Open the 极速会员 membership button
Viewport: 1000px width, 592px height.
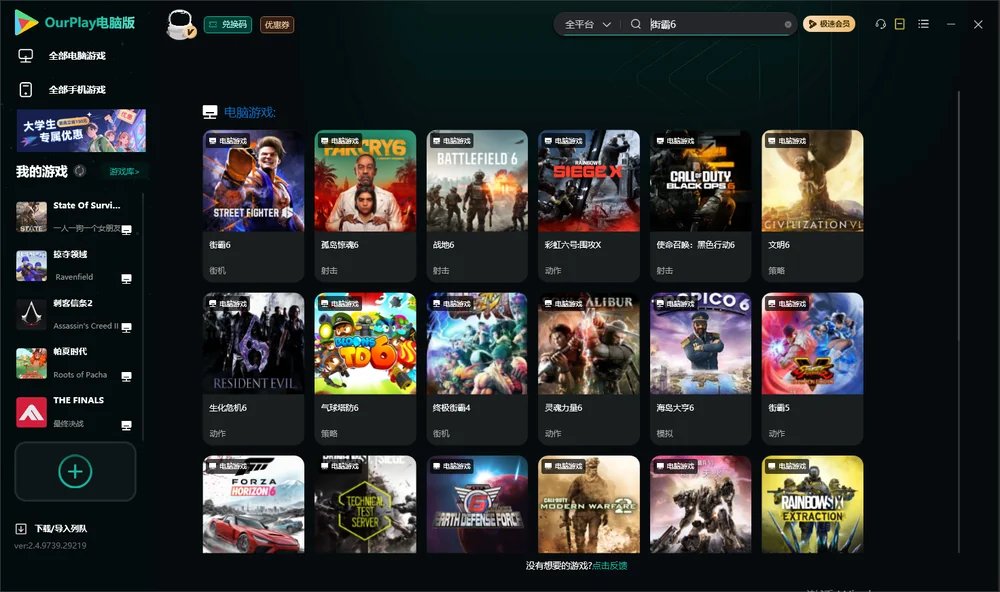click(829, 24)
